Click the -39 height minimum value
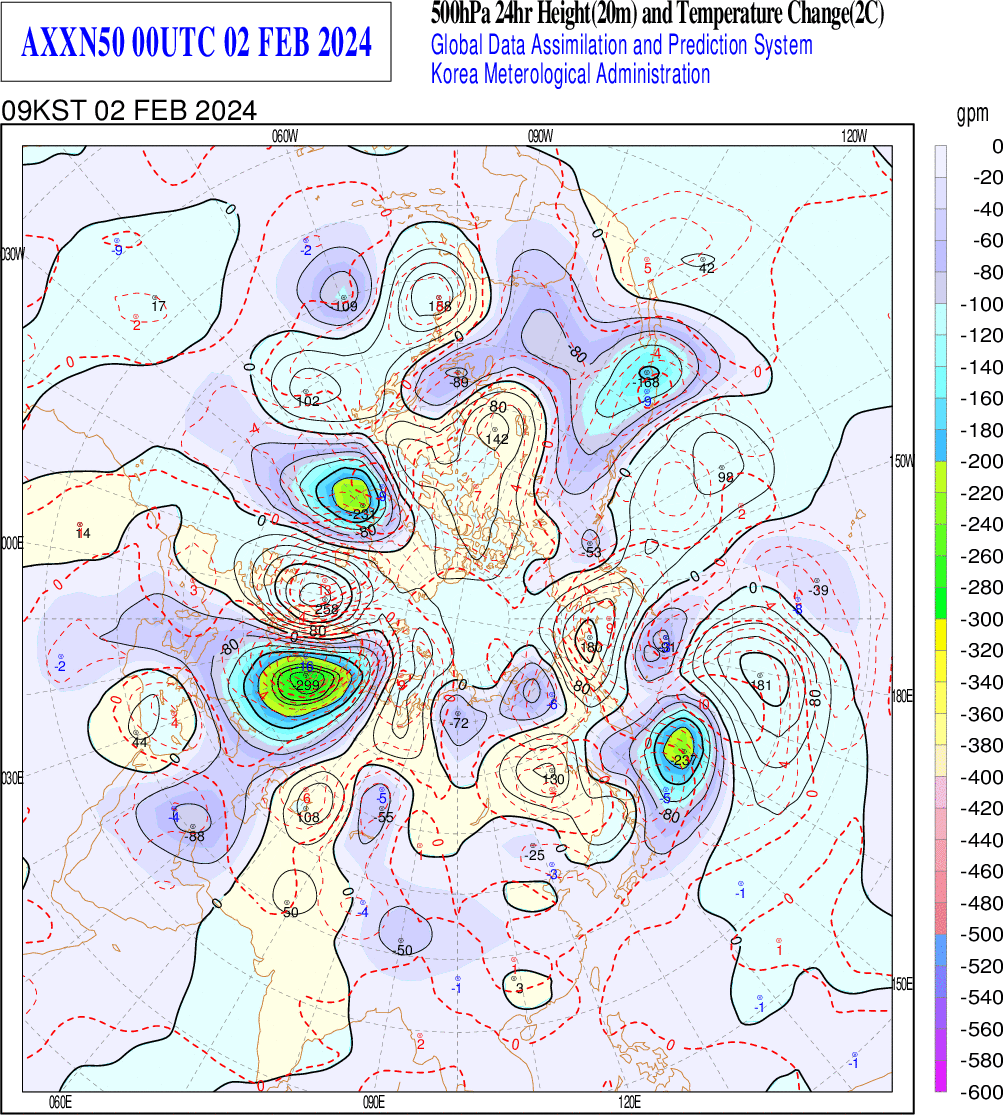Image resolution: width=1003 pixels, height=1115 pixels. tap(819, 590)
